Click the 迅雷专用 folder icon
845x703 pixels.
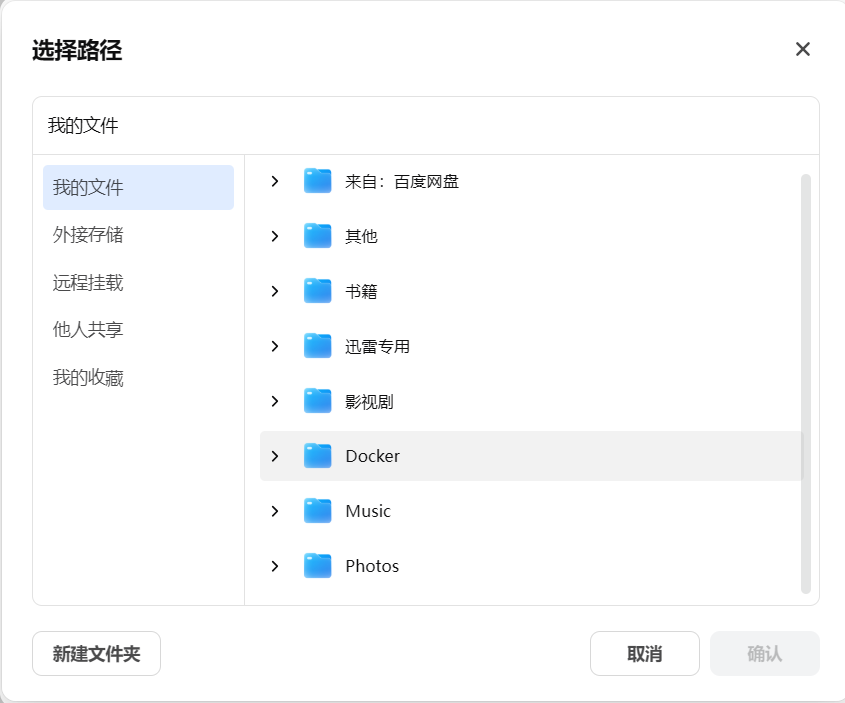(x=317, y=346)
